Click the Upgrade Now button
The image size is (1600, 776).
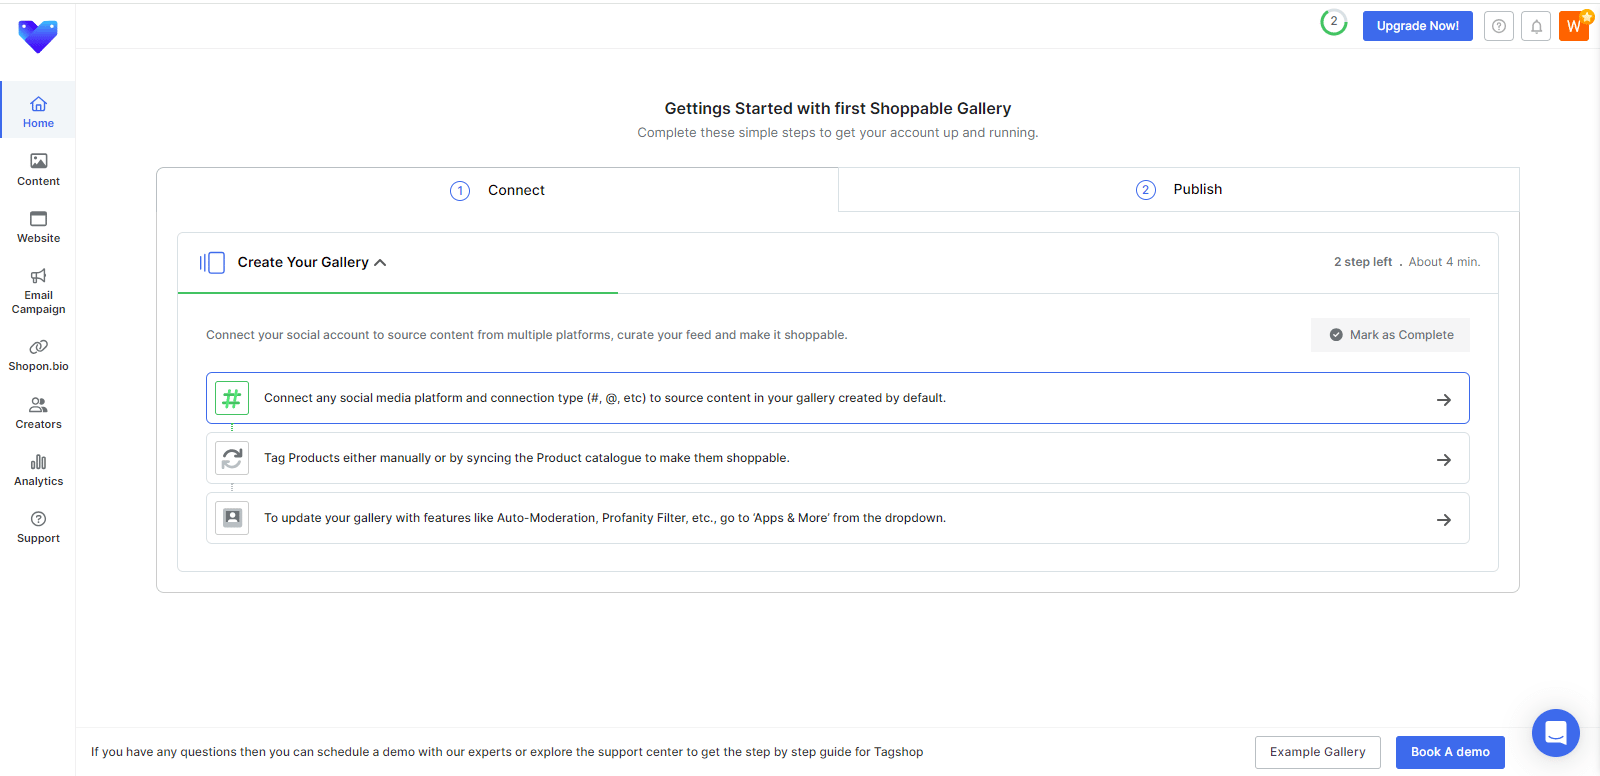[1417, 26]
